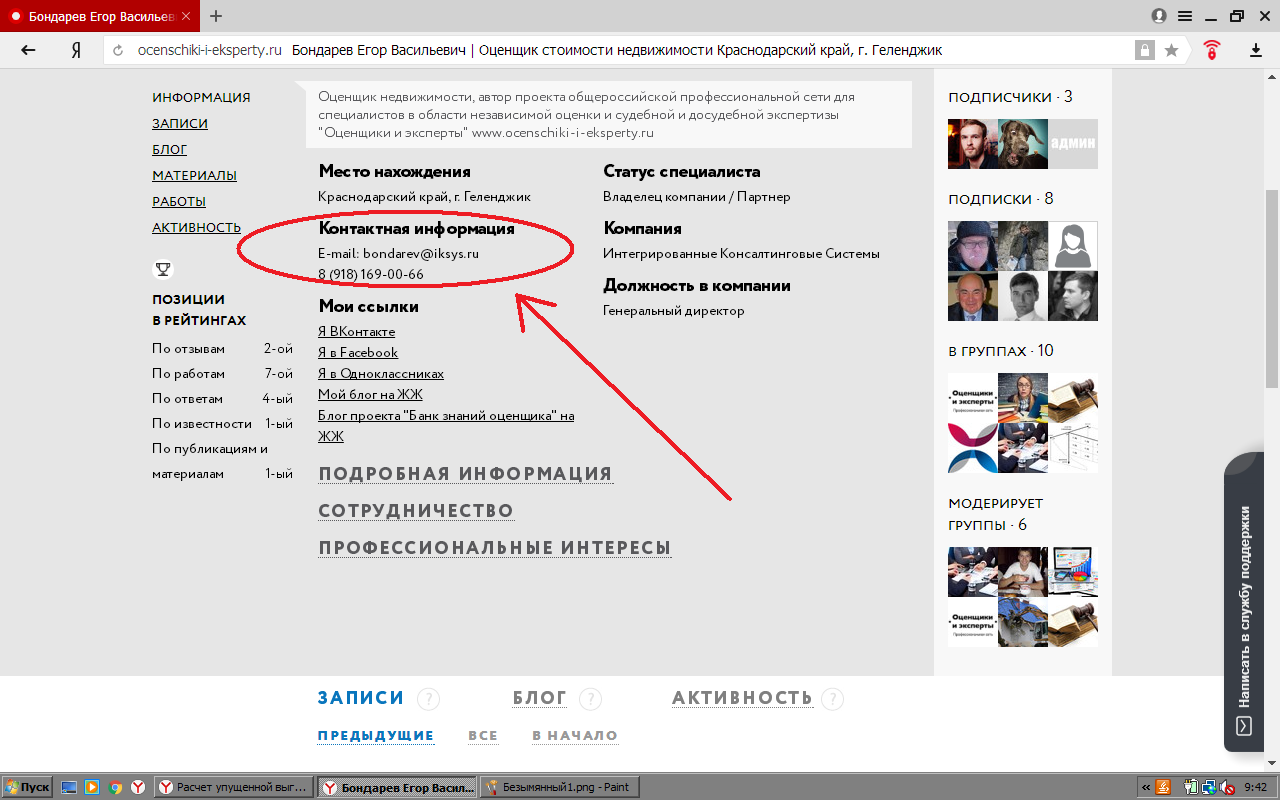1280x800 pixels.
Task: Open Yandex home via the Я icon
Action: (x=75, y=50)
